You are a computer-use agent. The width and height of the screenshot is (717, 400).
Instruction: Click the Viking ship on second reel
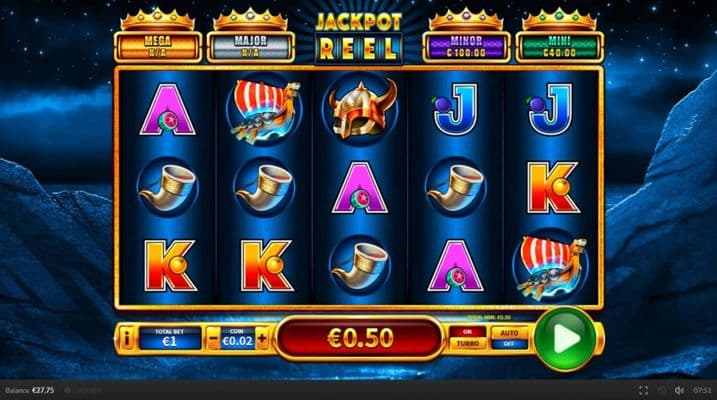(x=264, y=110)
